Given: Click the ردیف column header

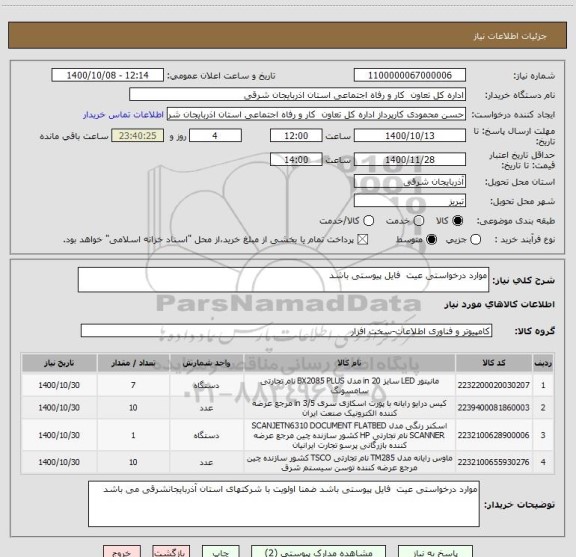Looking at the screenshot, I should point(543,363).
